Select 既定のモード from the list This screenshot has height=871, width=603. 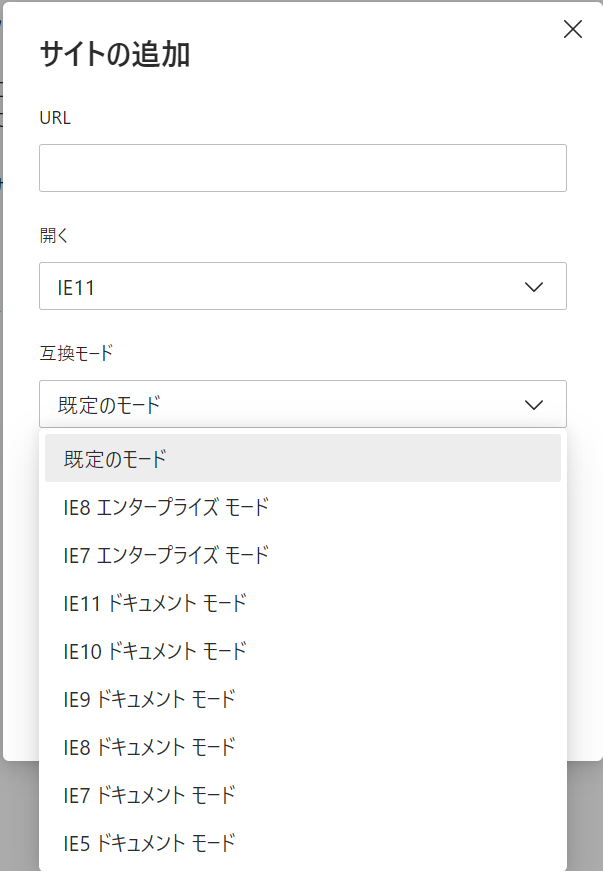click(302, 459)
